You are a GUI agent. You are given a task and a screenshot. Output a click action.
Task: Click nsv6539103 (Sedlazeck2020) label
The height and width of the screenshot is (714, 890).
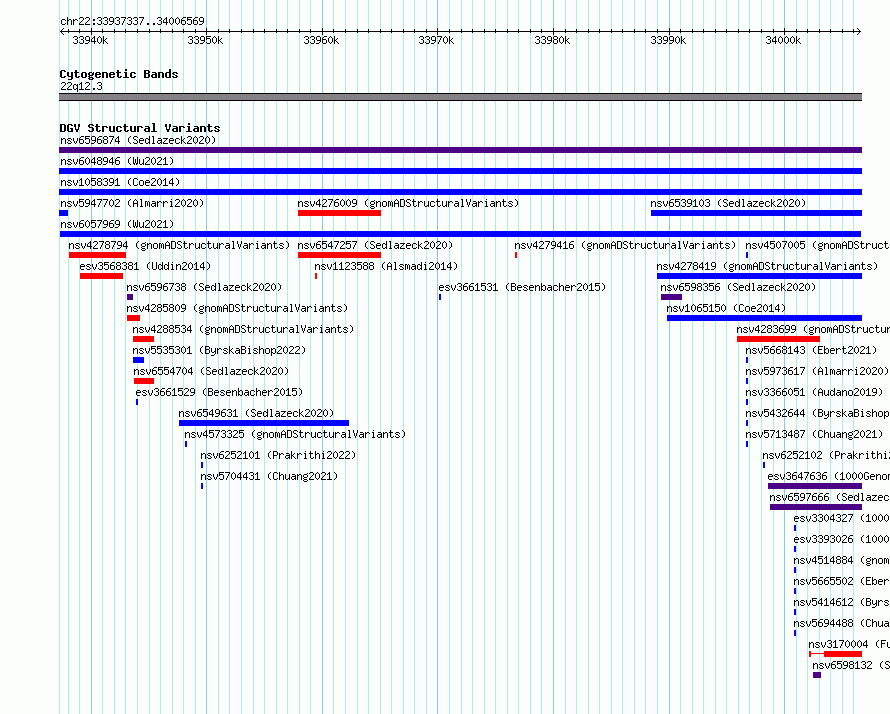click(x=728, y=203)
